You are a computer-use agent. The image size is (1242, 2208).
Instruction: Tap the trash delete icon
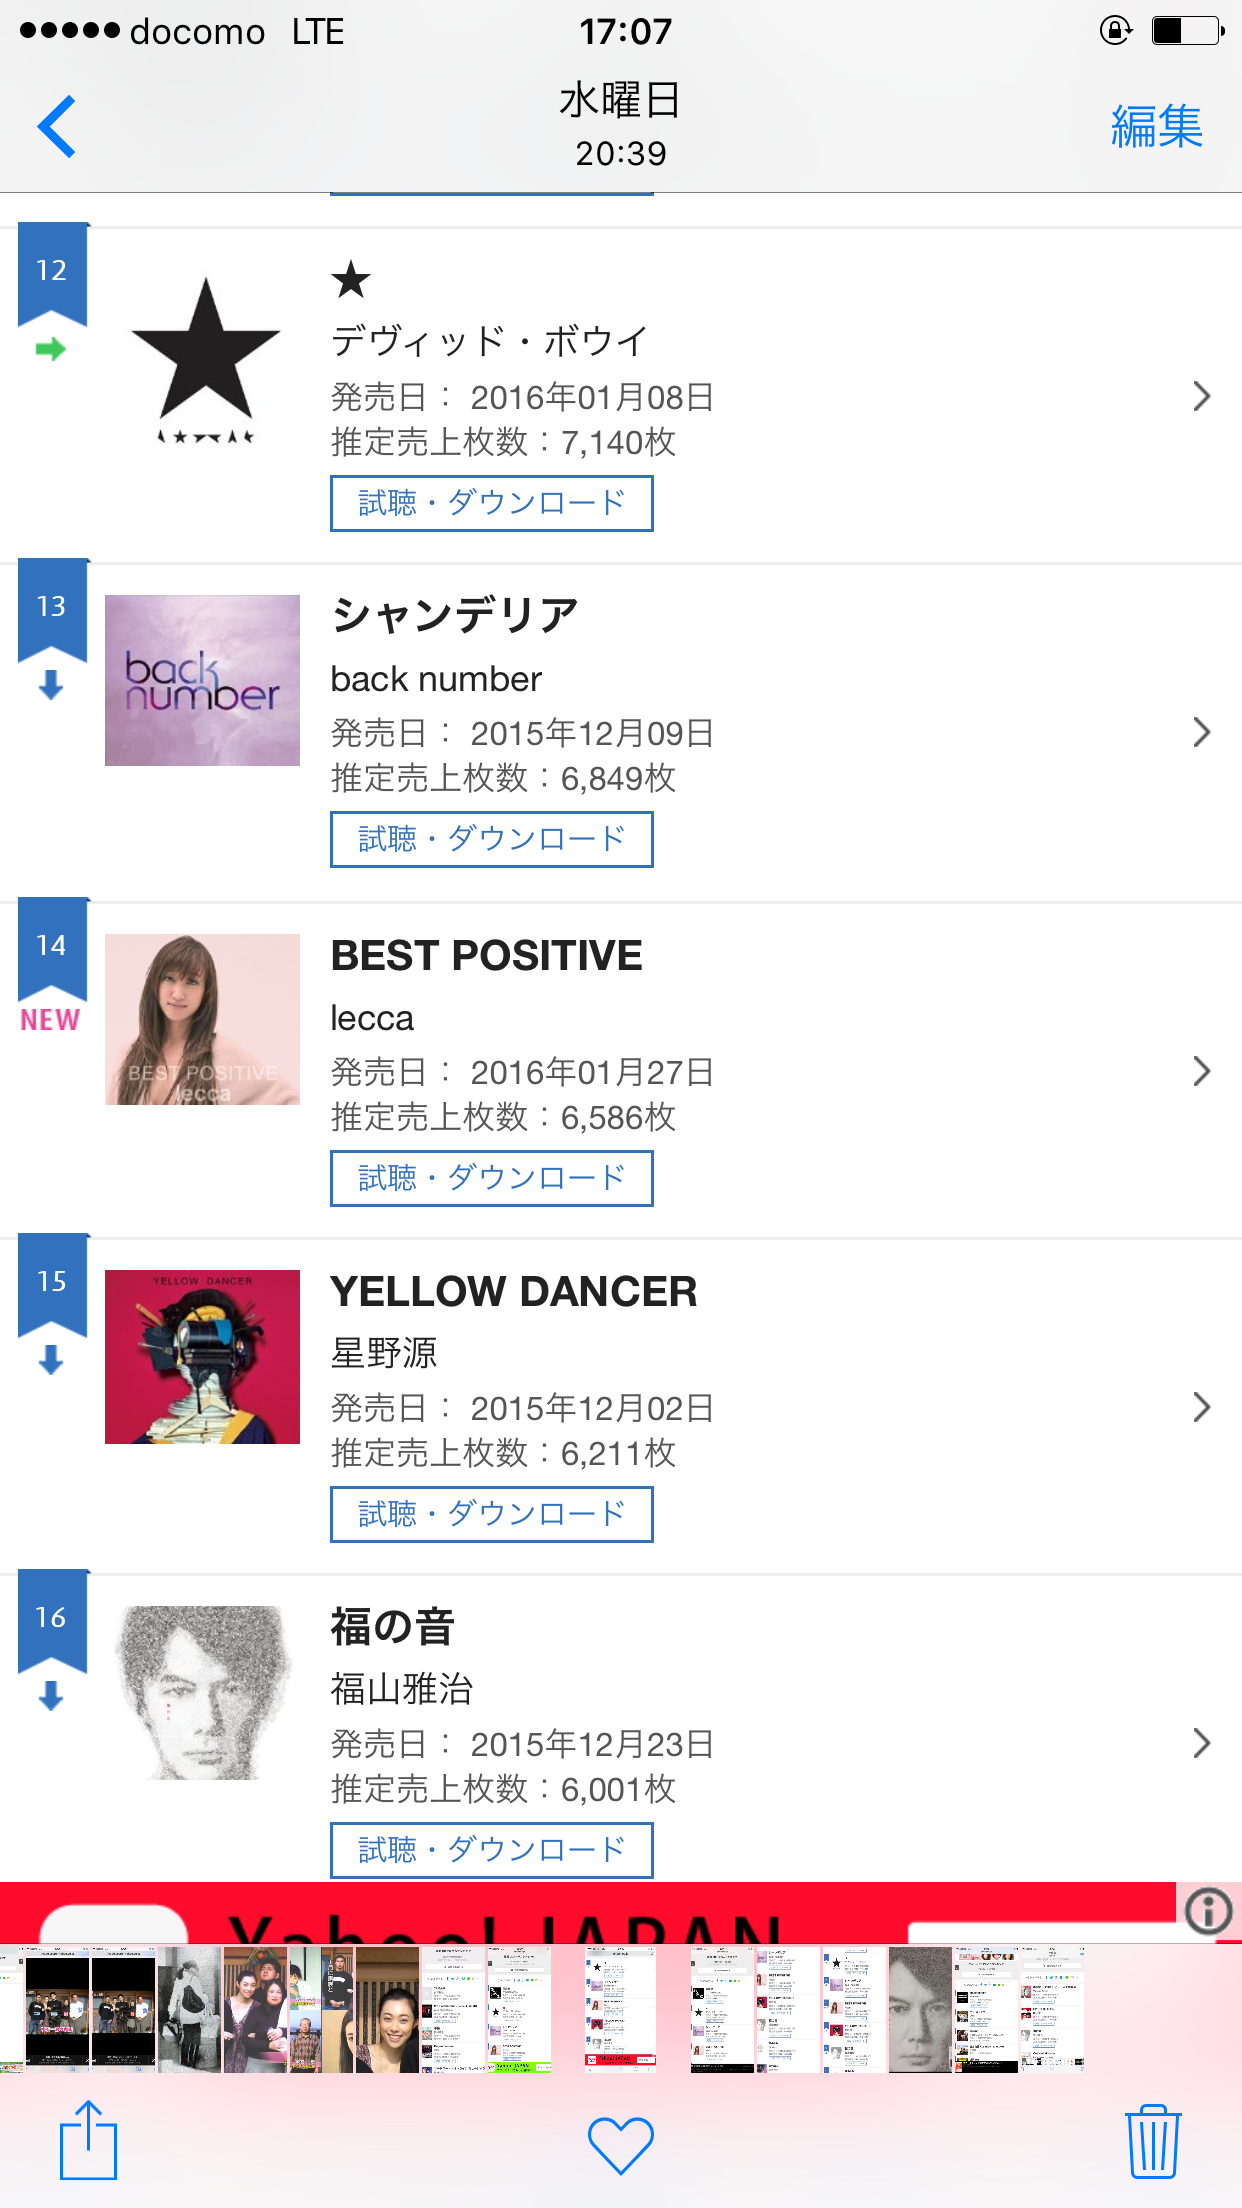(x=1153, y=2142)
